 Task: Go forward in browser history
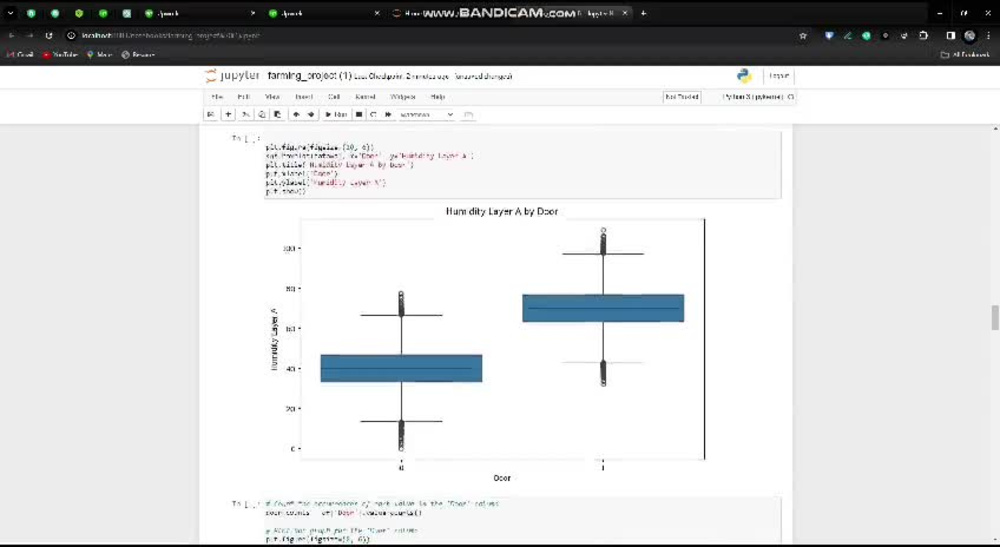click(30, 36)
